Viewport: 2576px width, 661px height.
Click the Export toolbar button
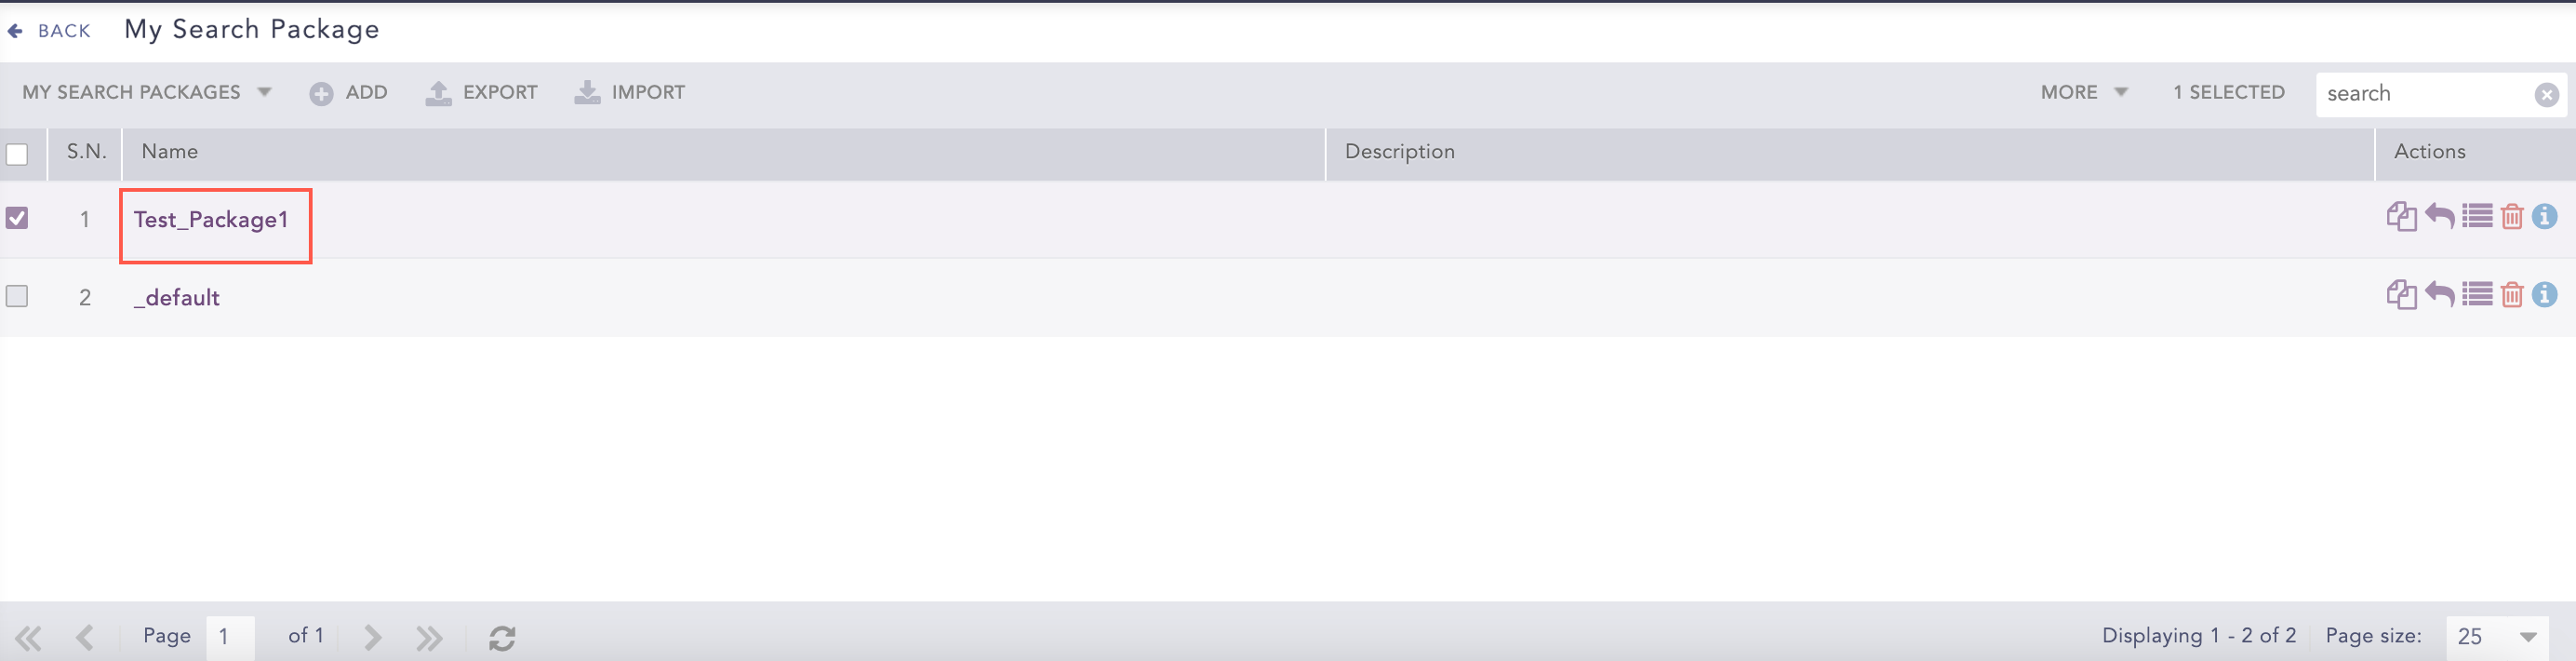(482, 92)
